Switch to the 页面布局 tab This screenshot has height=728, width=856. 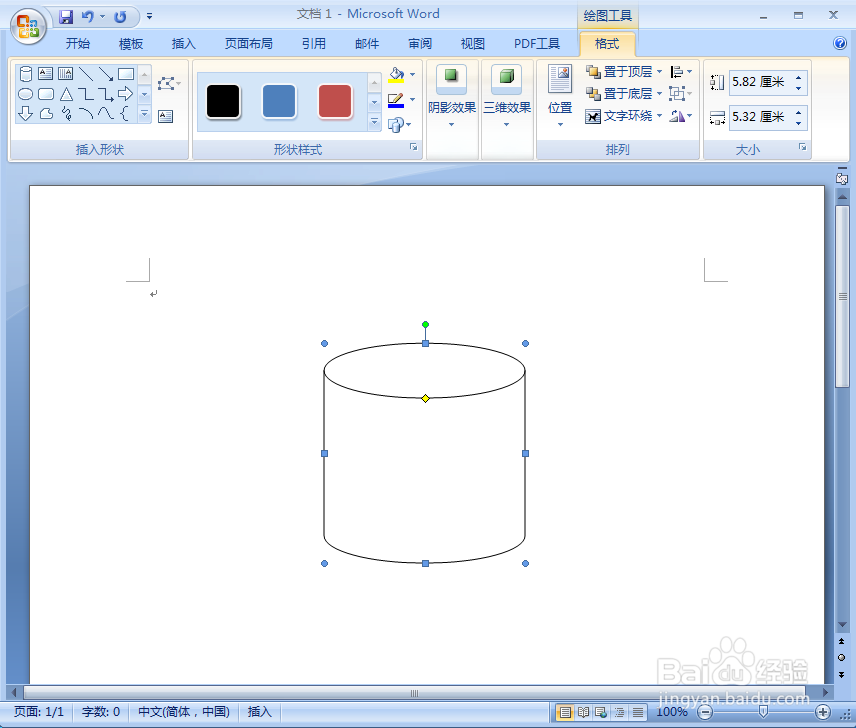248,44
